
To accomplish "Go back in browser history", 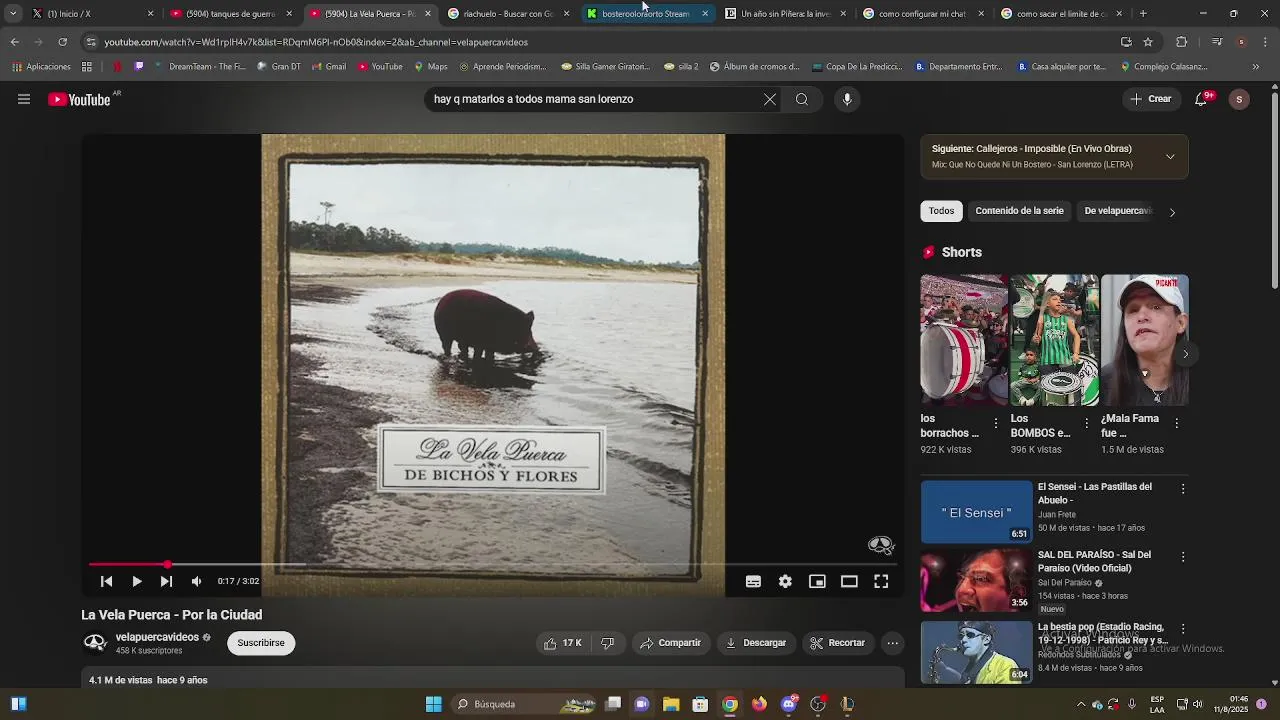I will 14,42.
